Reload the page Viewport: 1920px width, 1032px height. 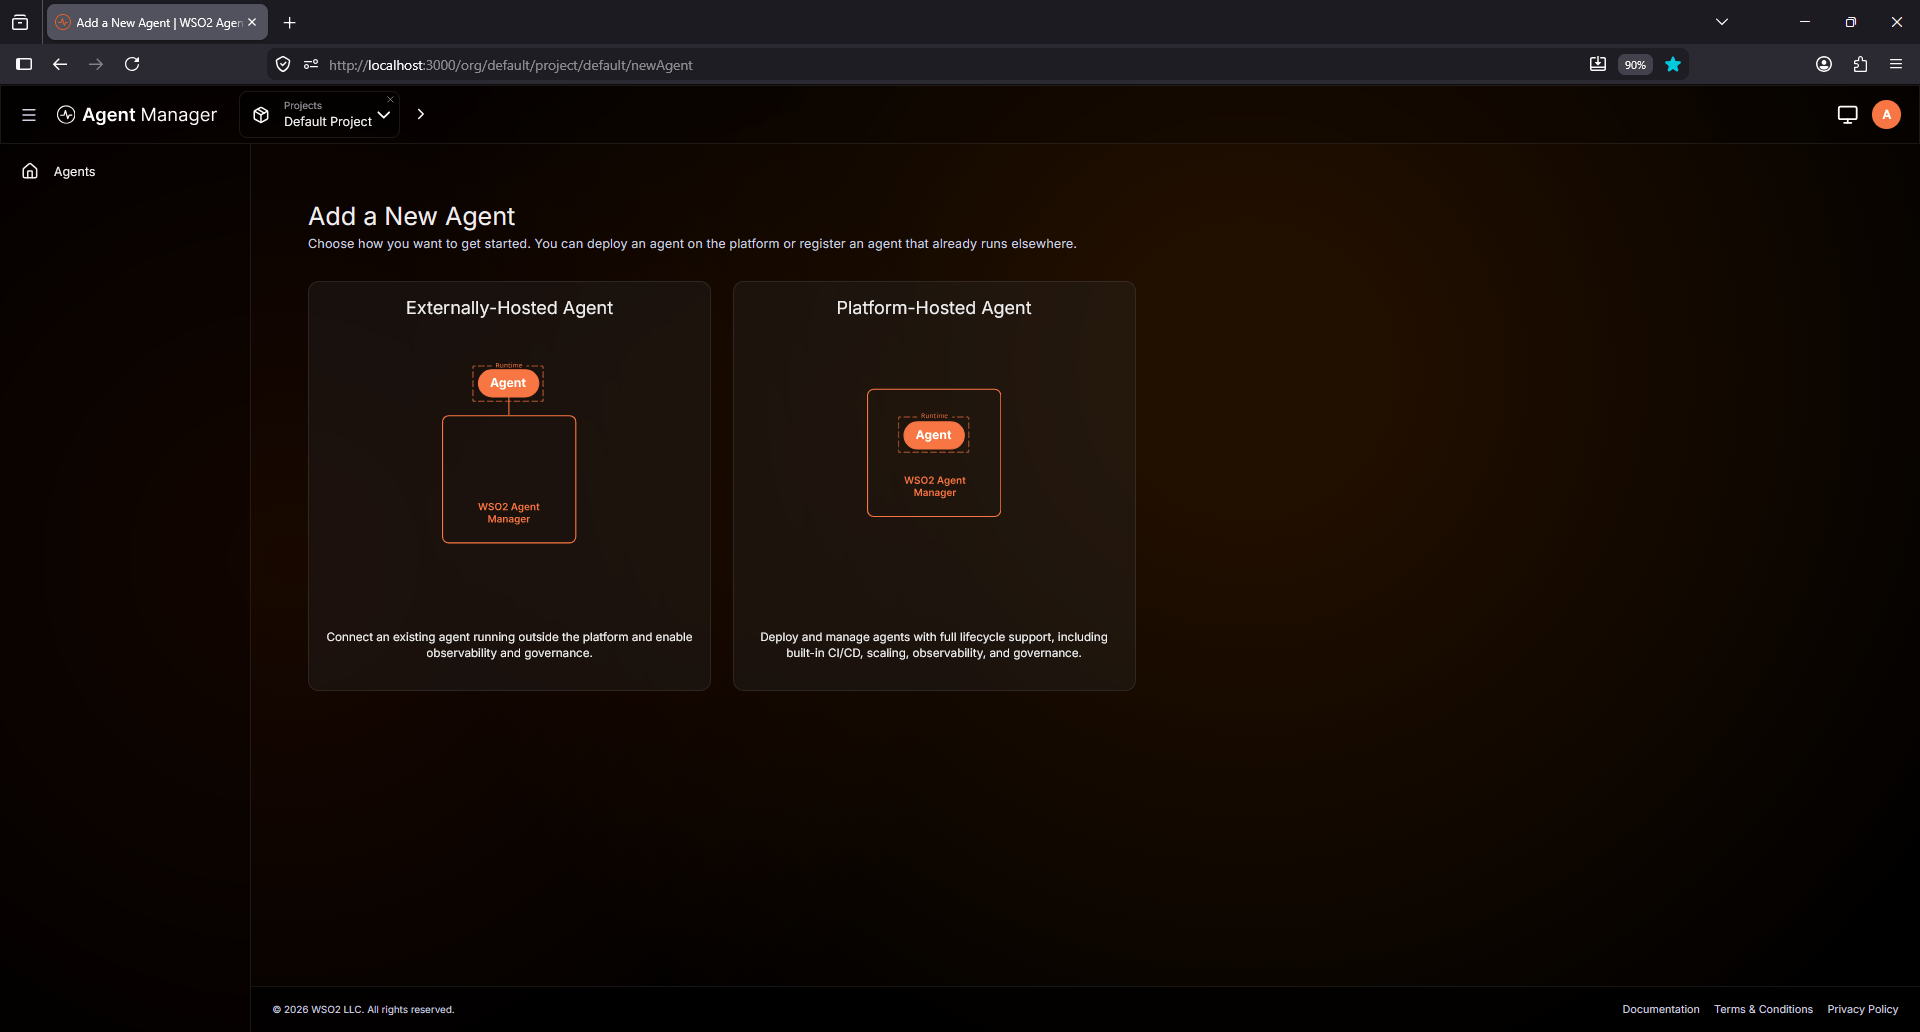tap(132, 64)
